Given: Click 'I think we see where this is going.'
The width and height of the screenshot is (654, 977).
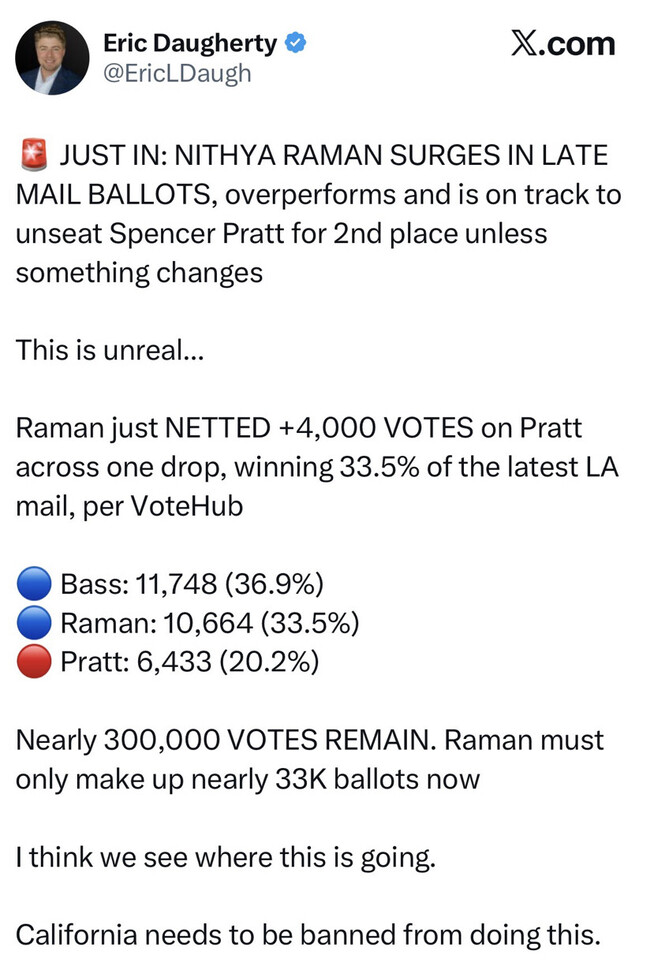Looking at the screenshot, I should 225,857.
